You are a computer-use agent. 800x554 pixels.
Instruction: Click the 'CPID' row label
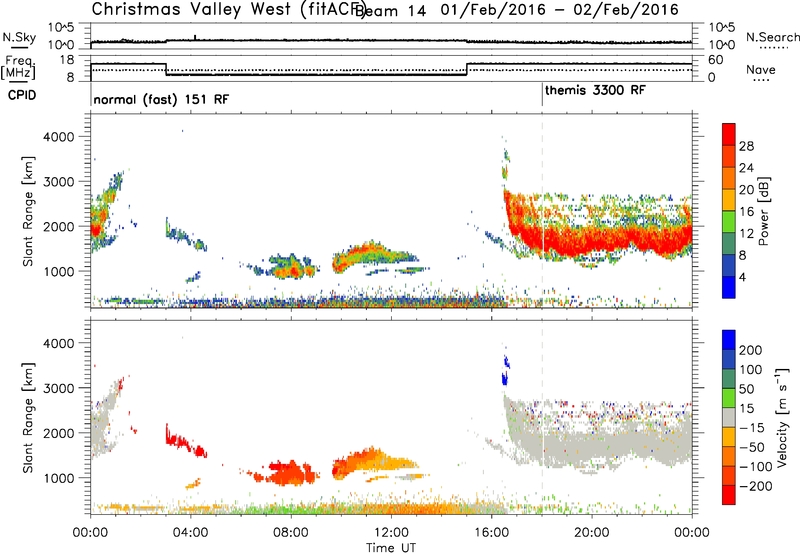coord(22,95)
